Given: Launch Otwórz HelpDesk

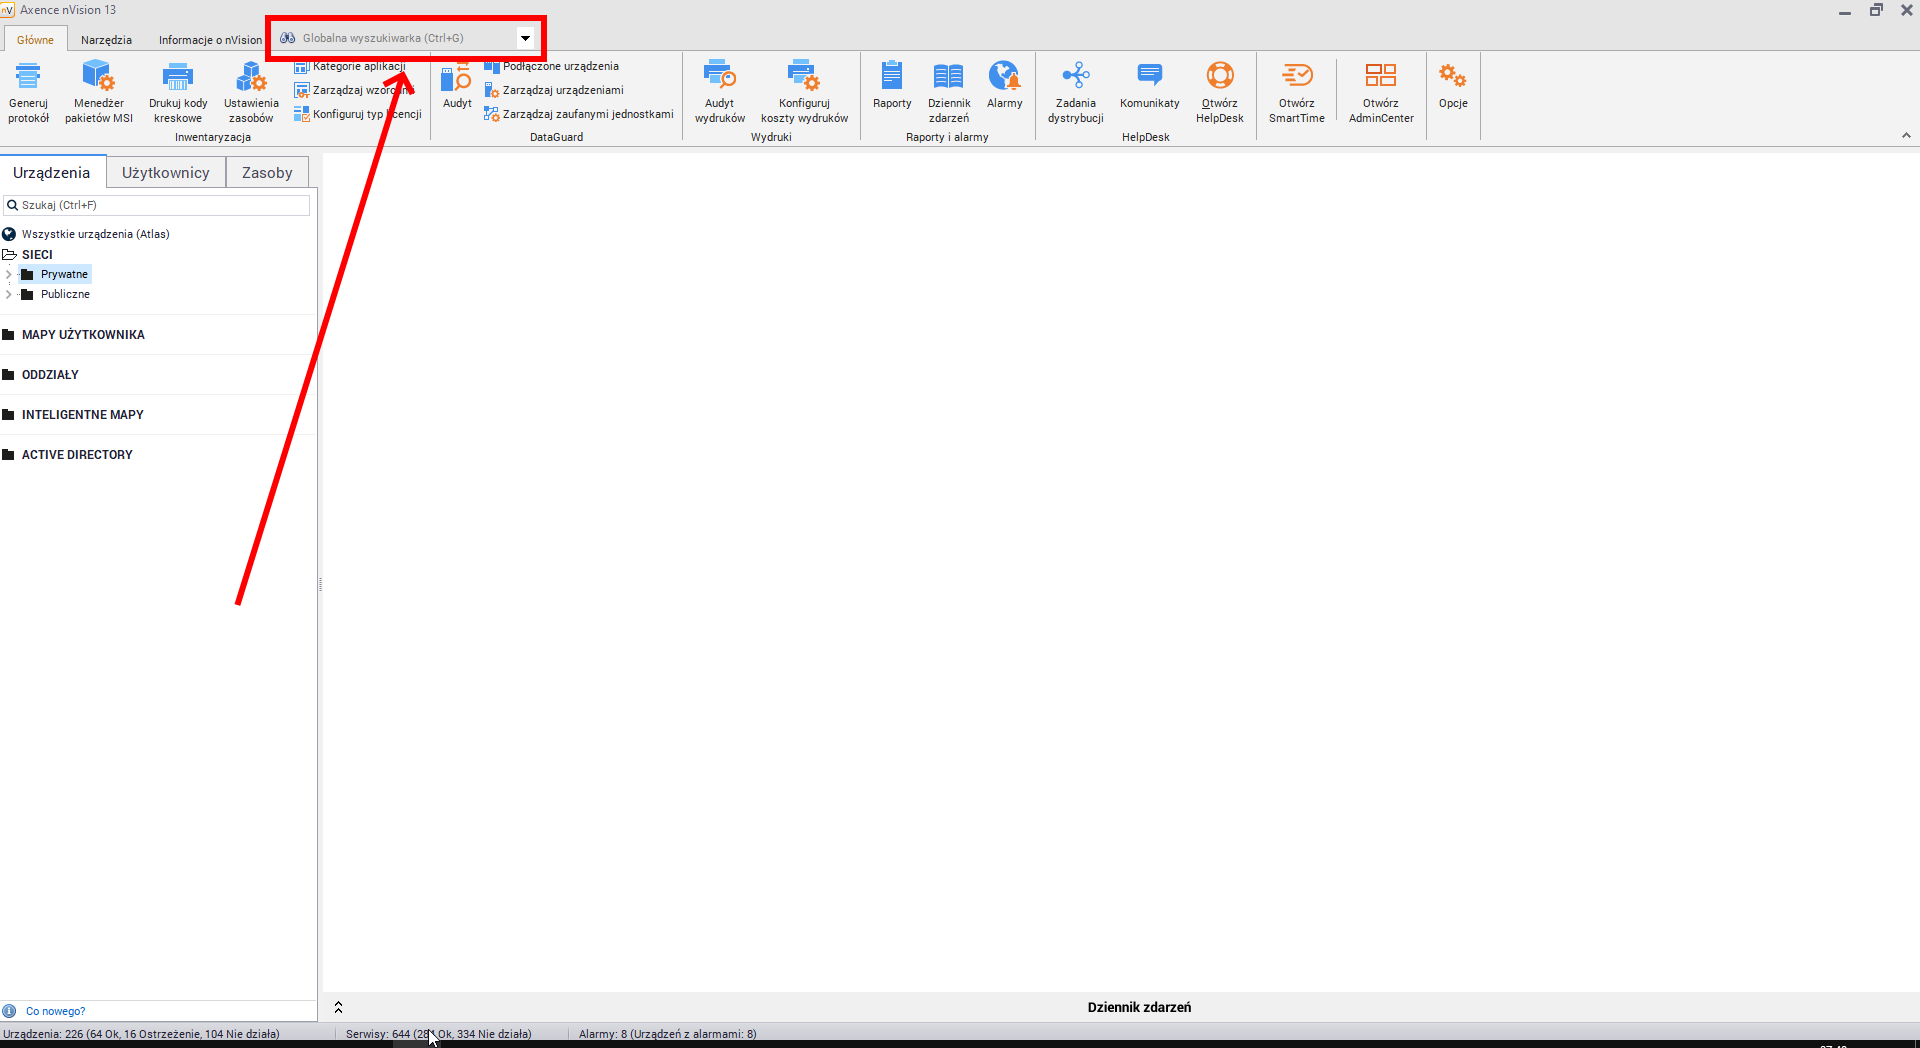Looking at the screenshot, I should pyautogui.click(x=1219, y=77).
